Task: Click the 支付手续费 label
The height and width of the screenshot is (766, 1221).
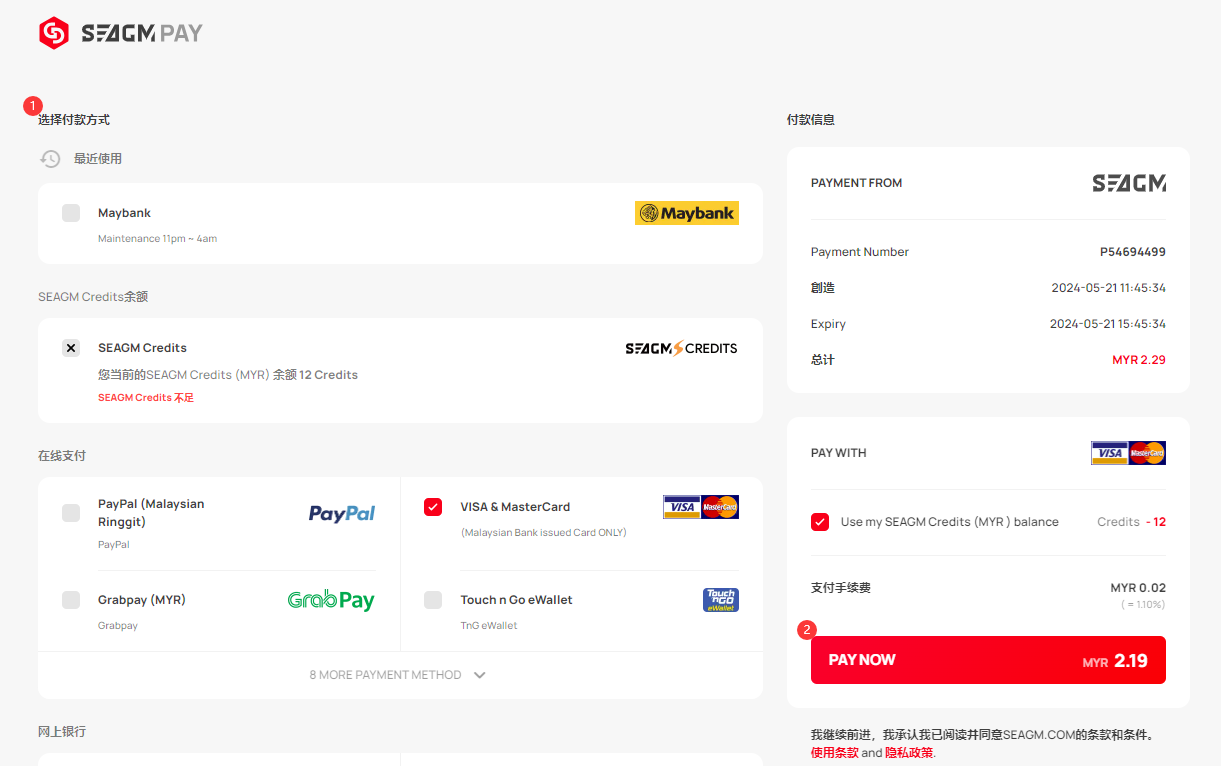Action: [x=841, y=588]
